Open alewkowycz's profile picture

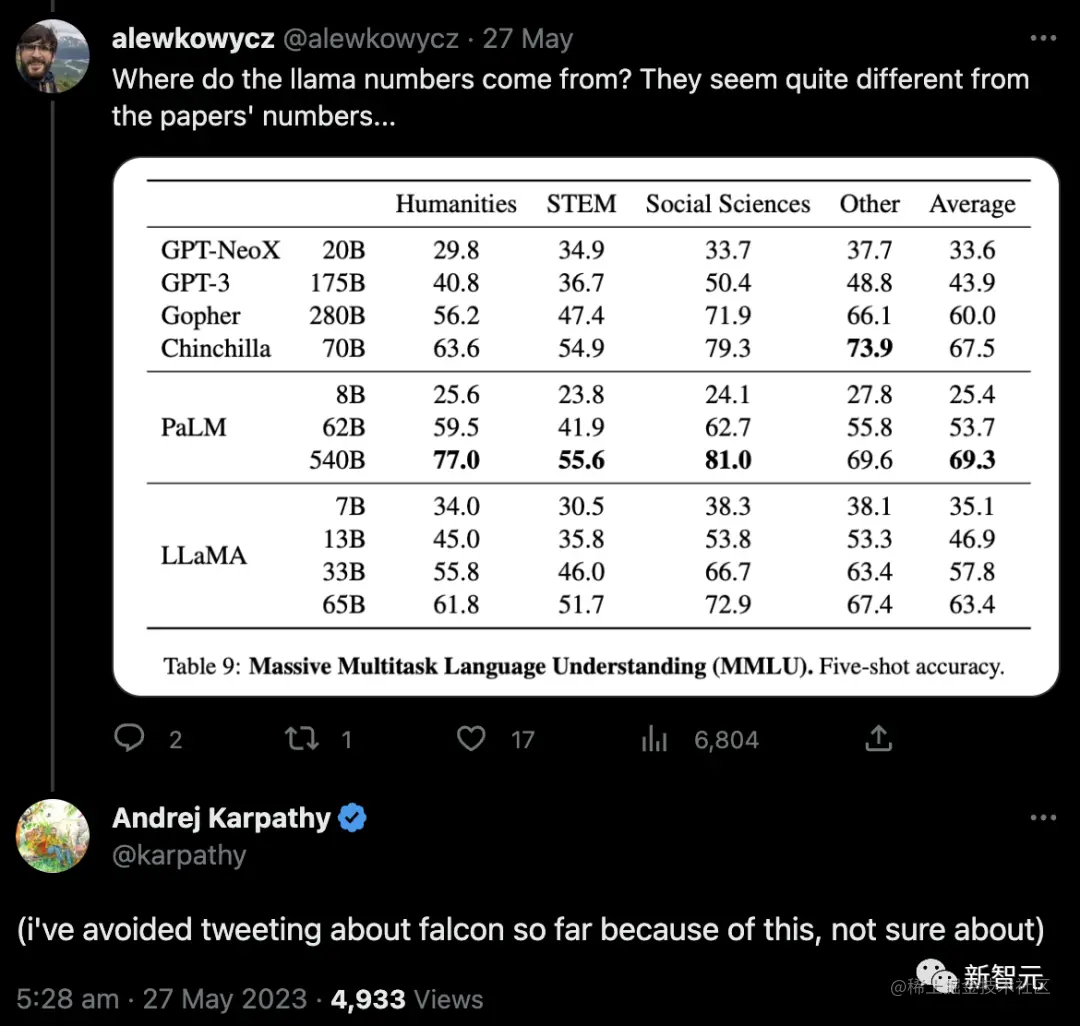(53, 56)
